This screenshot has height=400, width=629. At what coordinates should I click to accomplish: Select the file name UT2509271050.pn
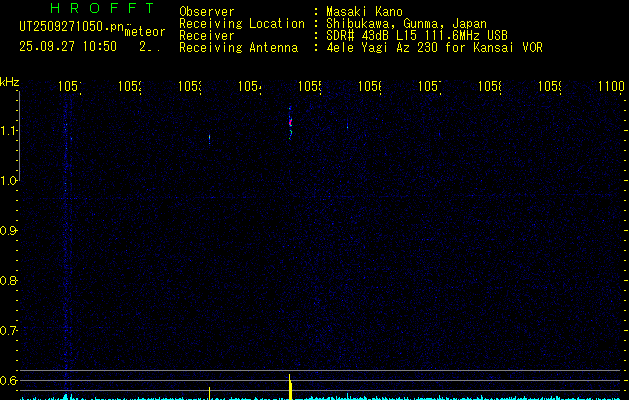coord(72,27)
